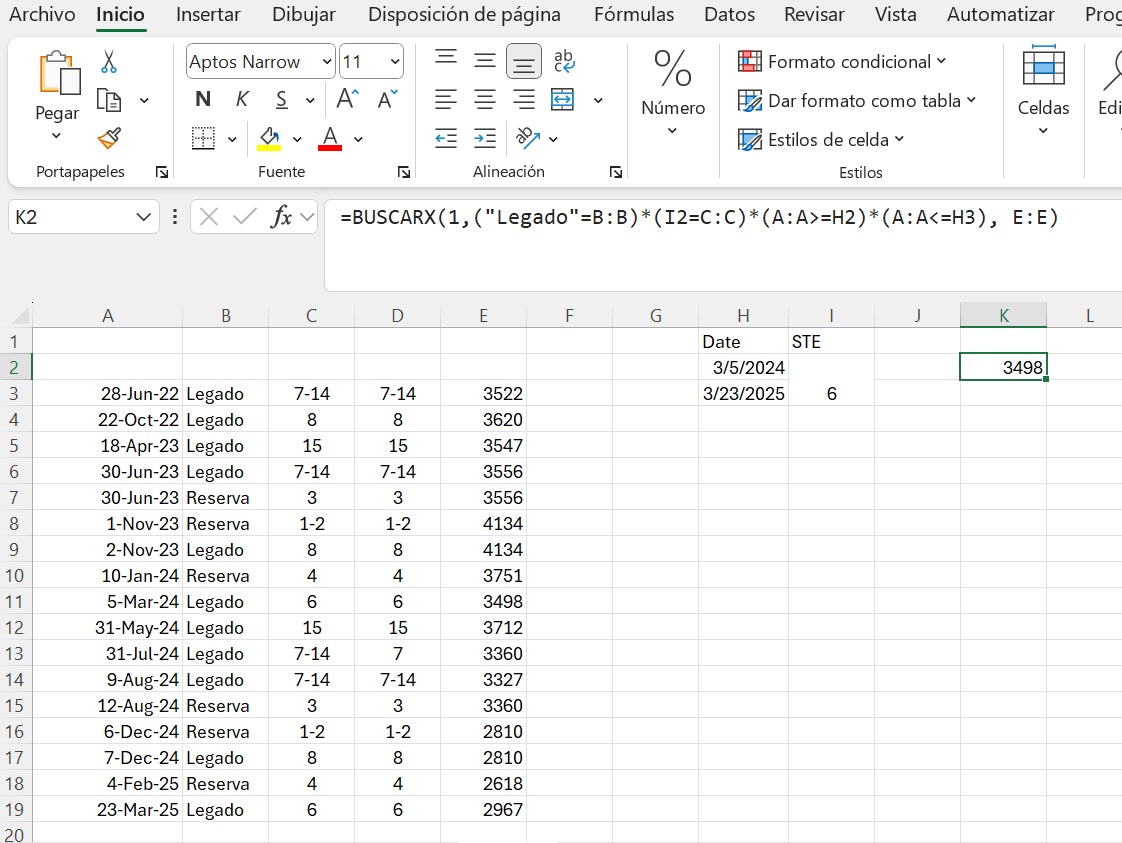The height and width of the screenshot is (843, 1122).
Task: Select cell K2 showing 3498
Action: coord(1003,367)
